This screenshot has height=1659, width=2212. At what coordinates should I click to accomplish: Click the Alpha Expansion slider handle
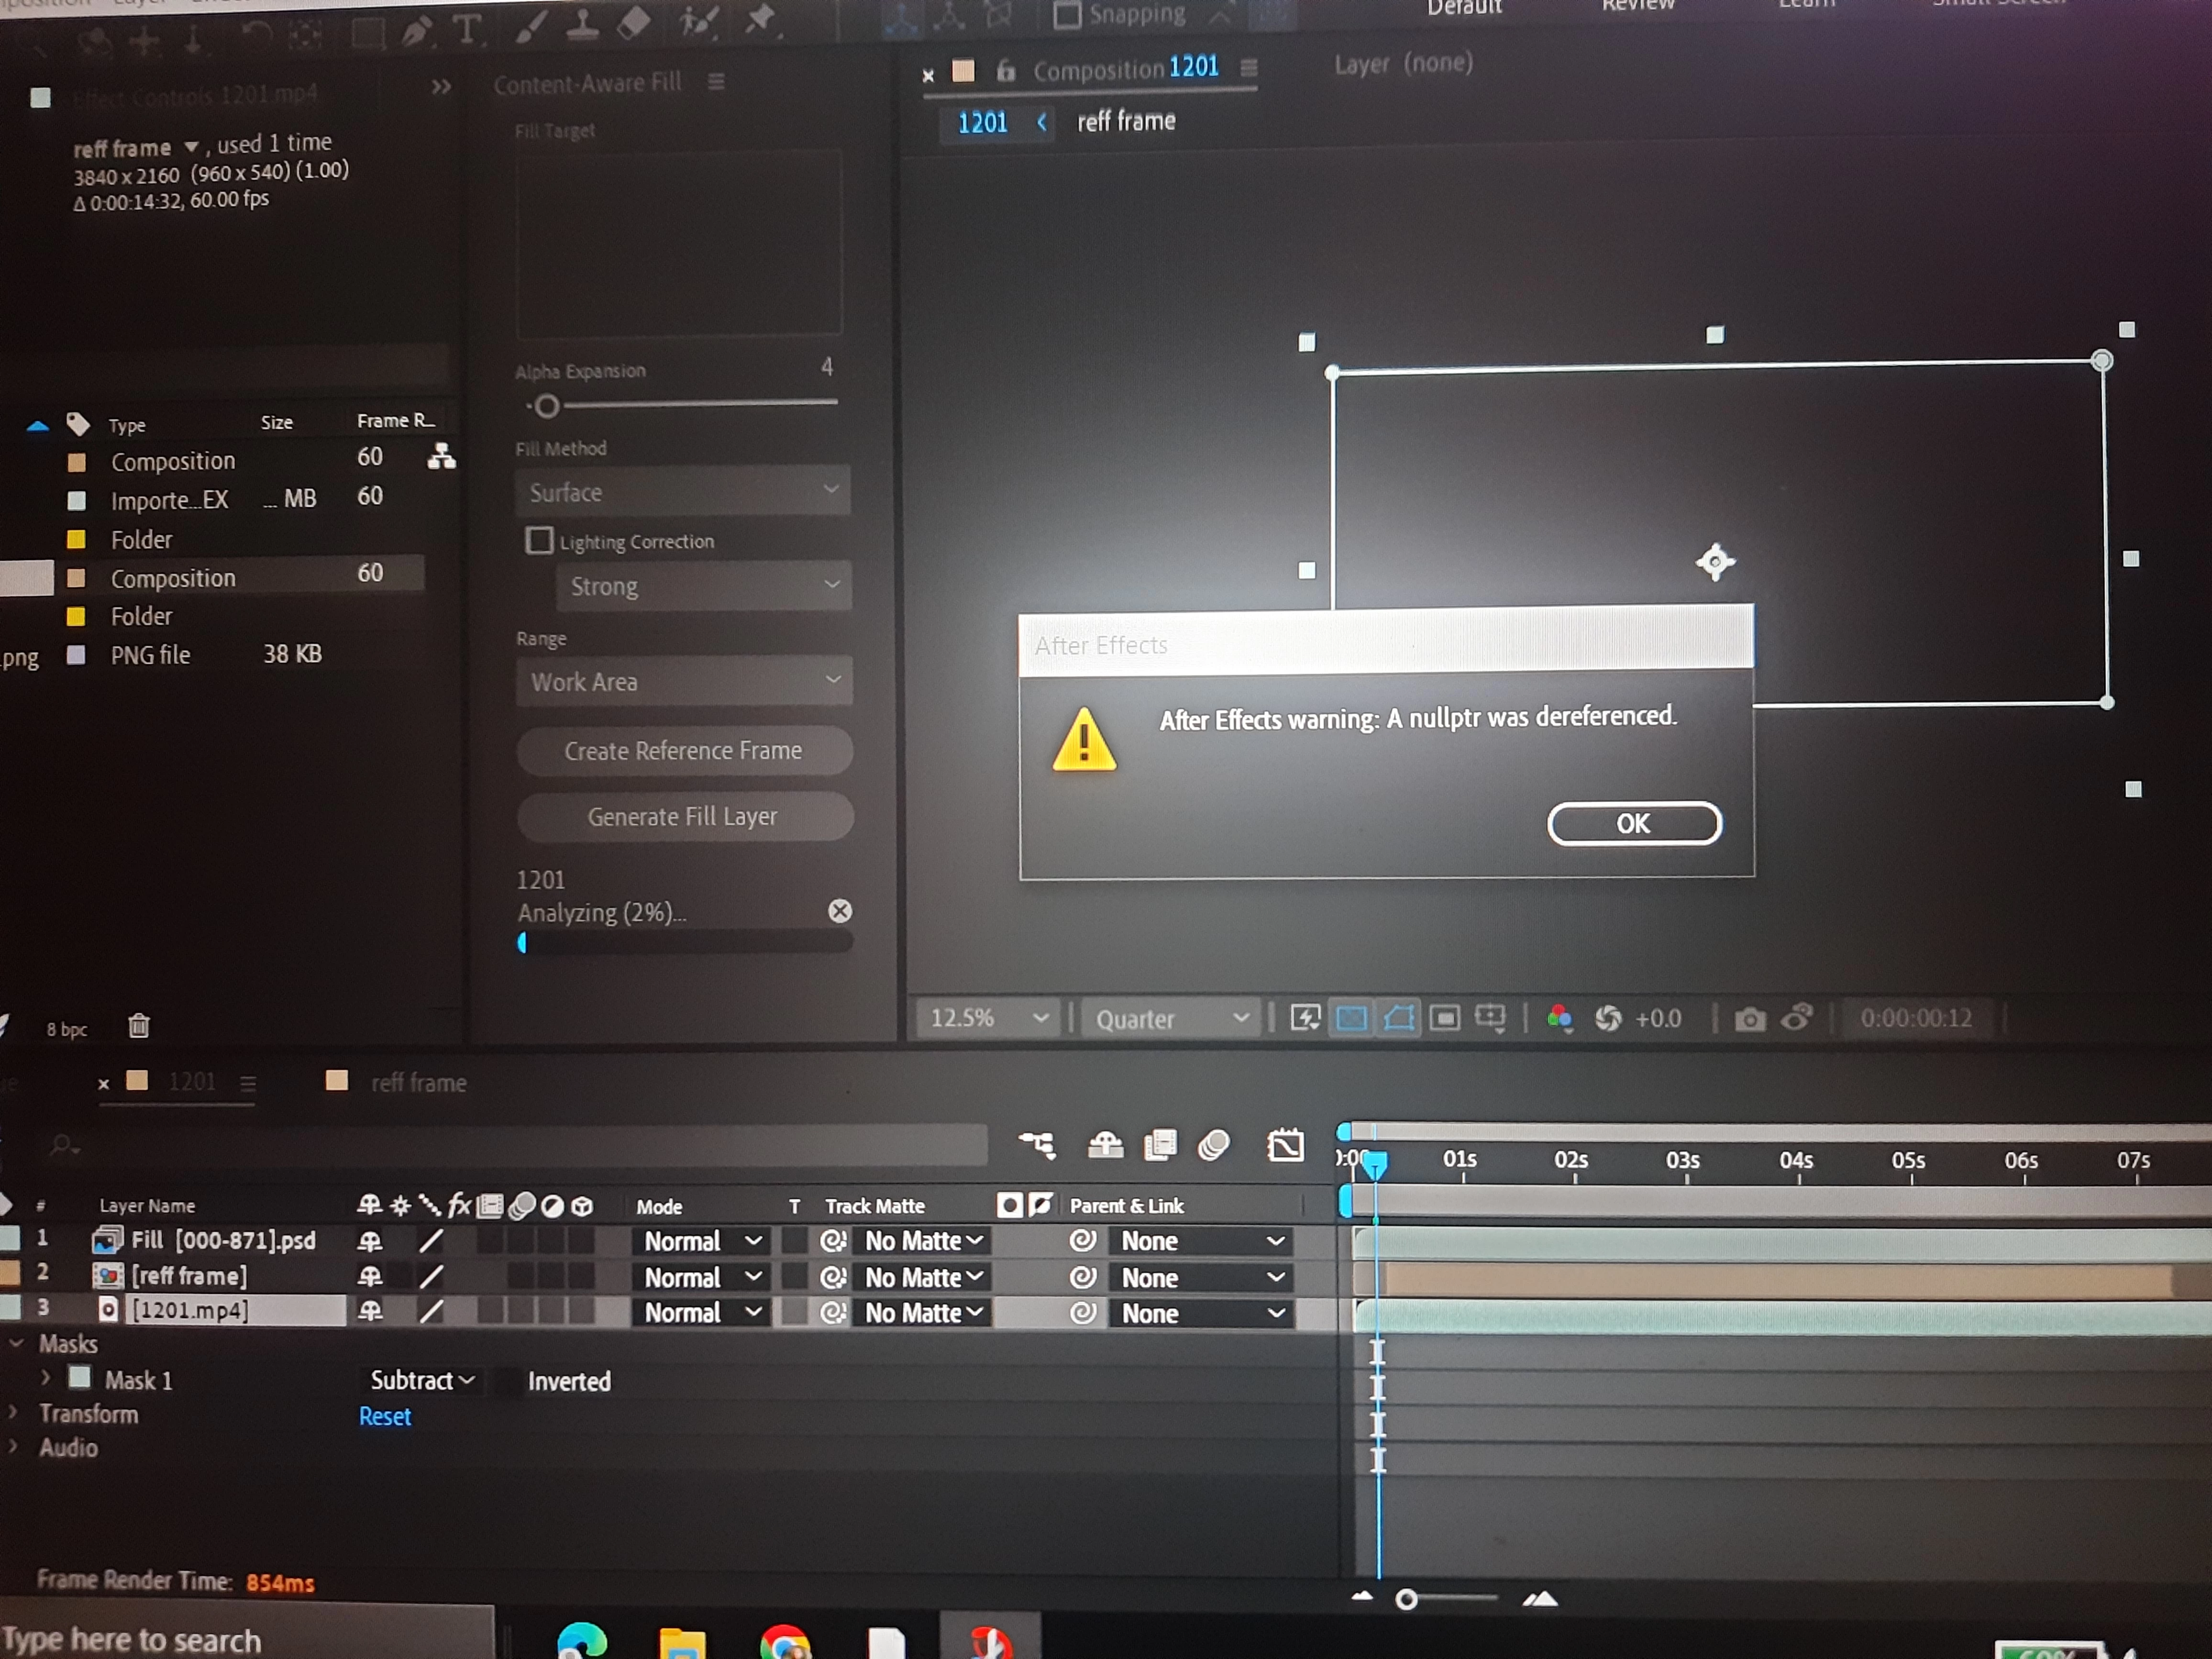point(546,407)
